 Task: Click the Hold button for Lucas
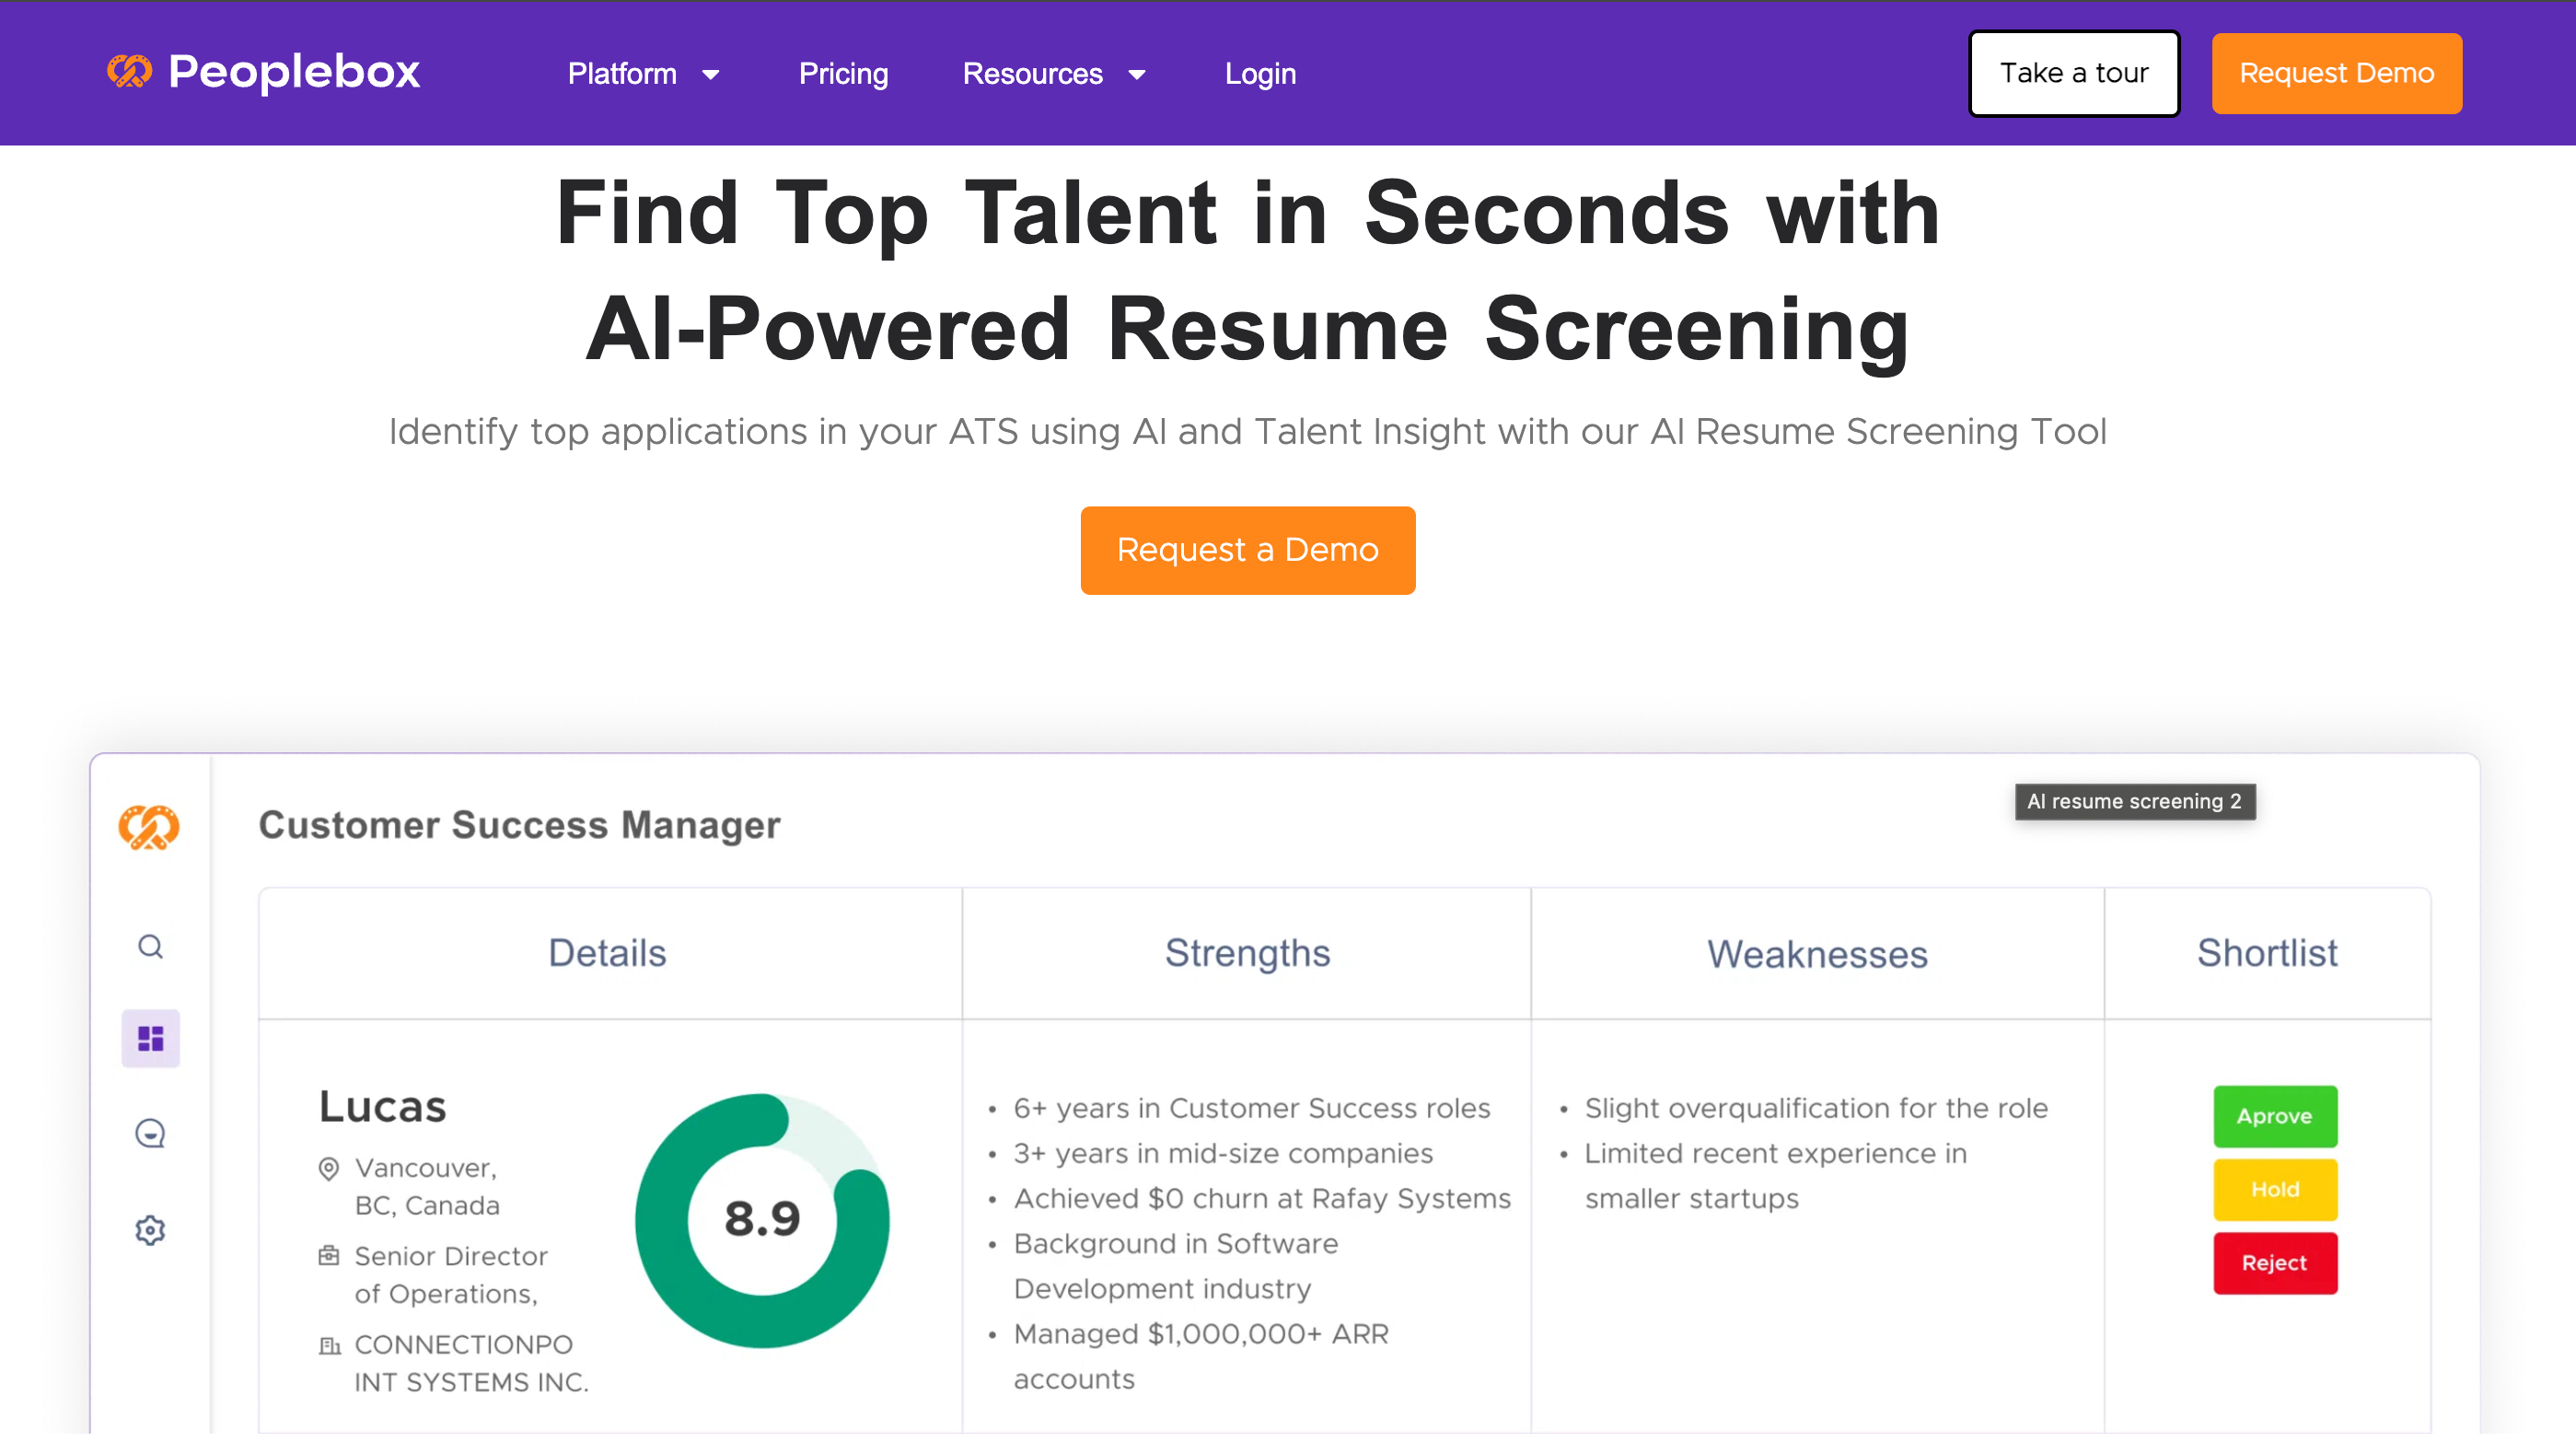[2273, 1189]
